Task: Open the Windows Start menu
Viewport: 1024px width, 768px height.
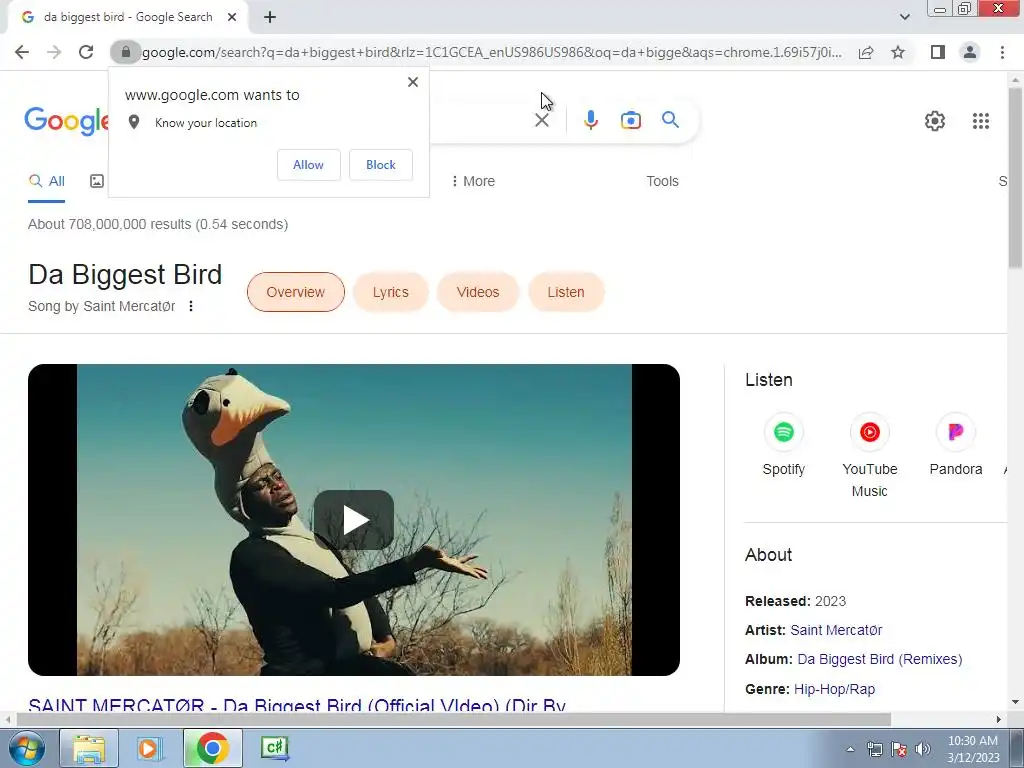Action: click(x=25, y=748)
